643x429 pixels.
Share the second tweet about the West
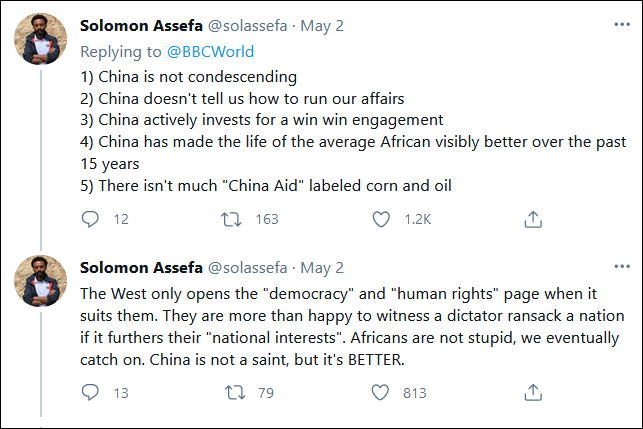[x=533, y=392]
